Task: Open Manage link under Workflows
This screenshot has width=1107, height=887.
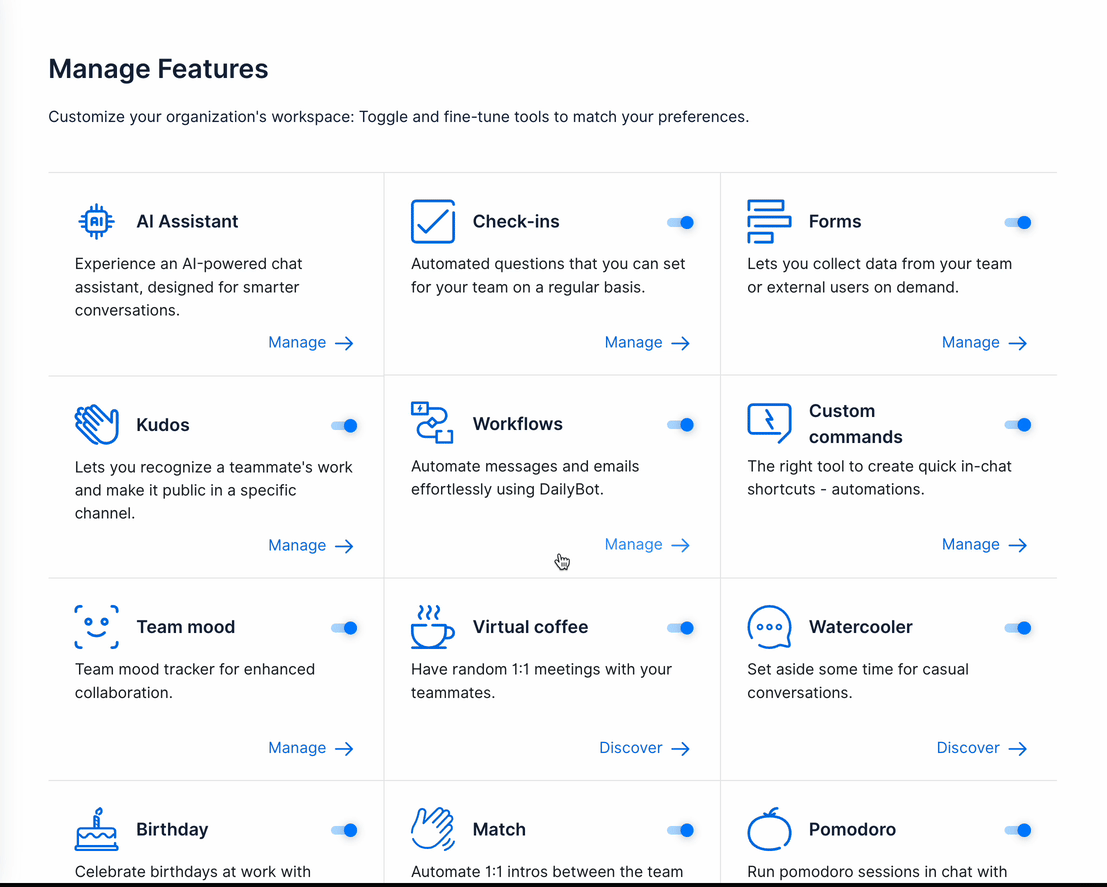Action: click(x=647, y=545)
